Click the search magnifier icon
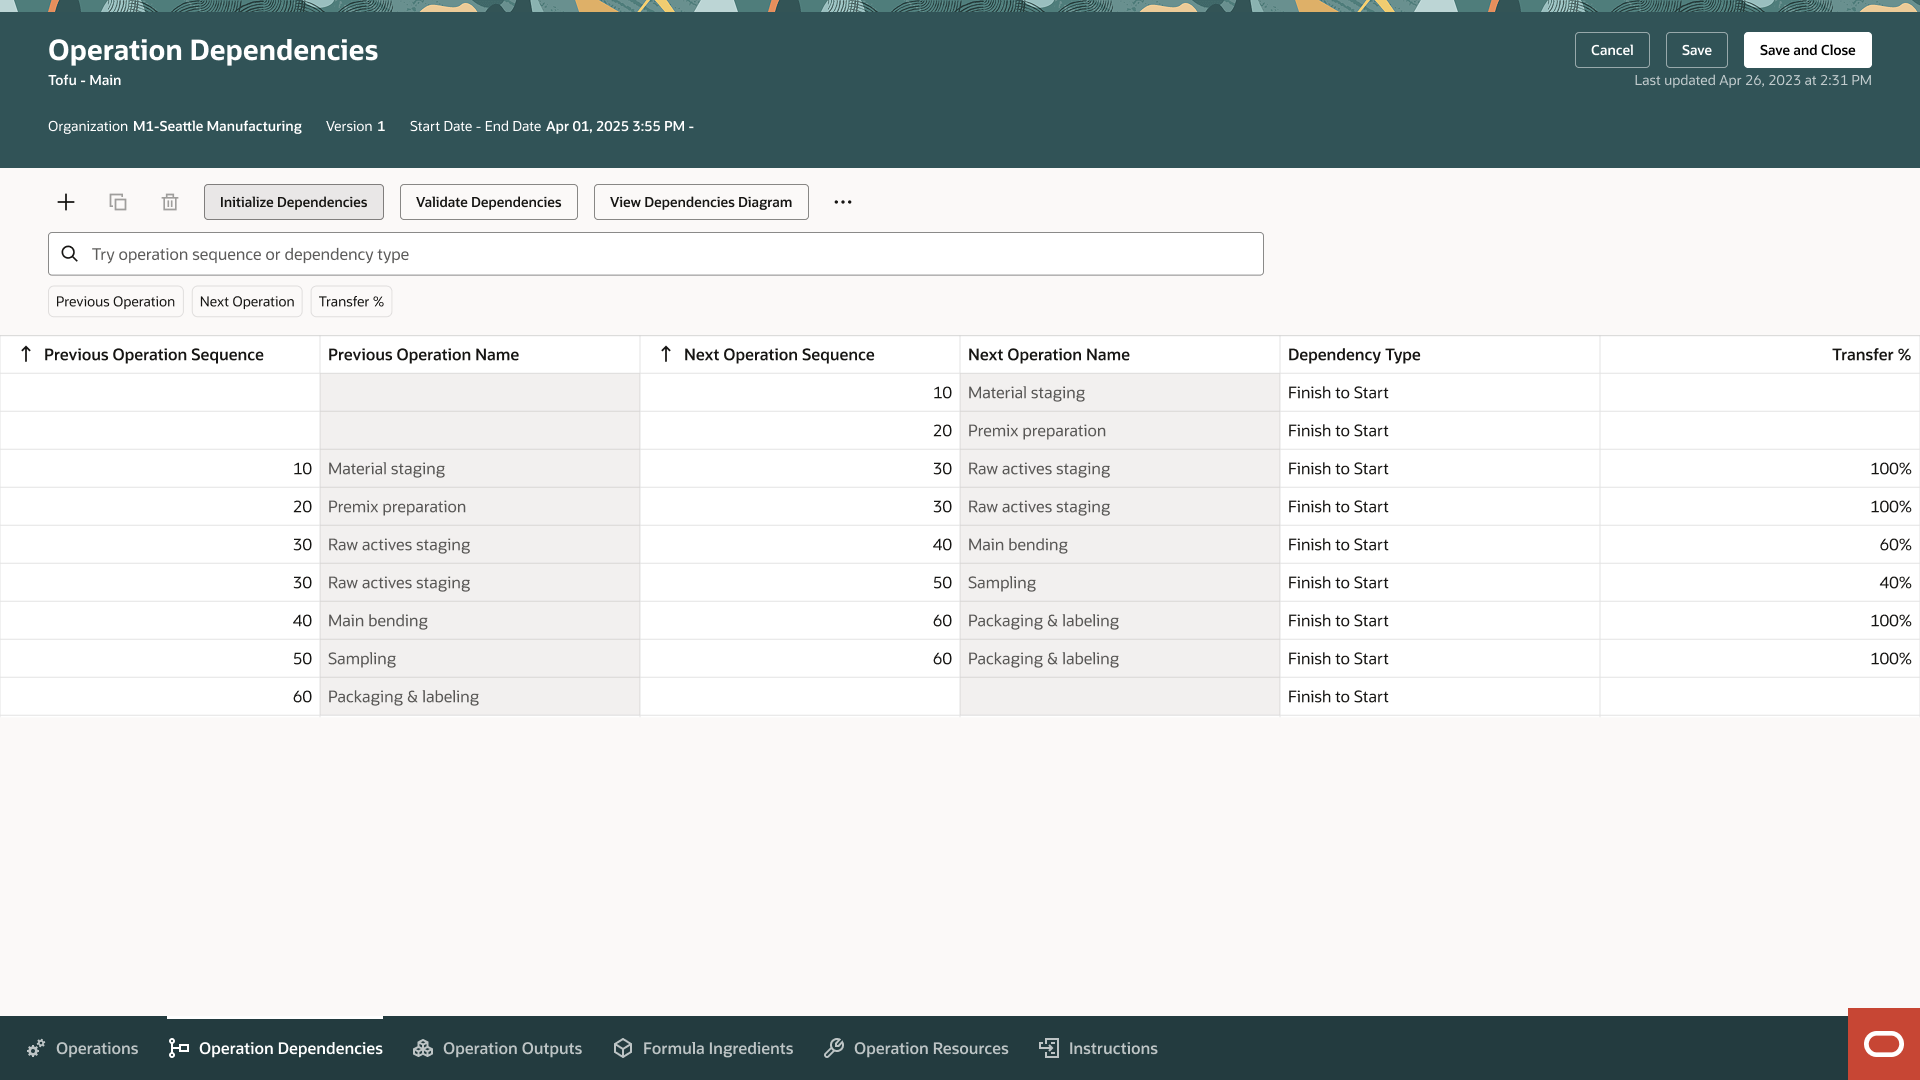Screen dimensions: 1920x1080 (x=70, y=254)
